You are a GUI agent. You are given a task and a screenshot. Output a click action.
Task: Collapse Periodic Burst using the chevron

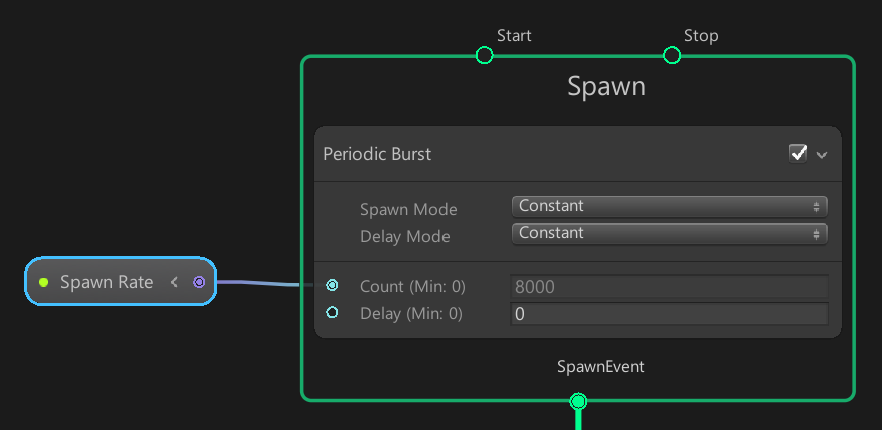[x=822, y=155]
